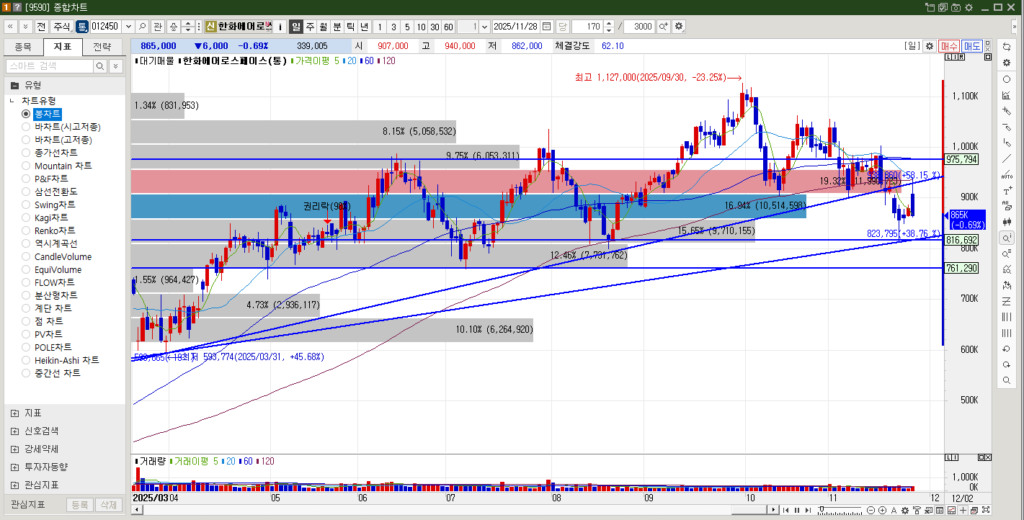This screenshot has width=1024, height=520.
Task: Switch to the 종목 tab
Action: pyautogui.click(x=24, y=46)
